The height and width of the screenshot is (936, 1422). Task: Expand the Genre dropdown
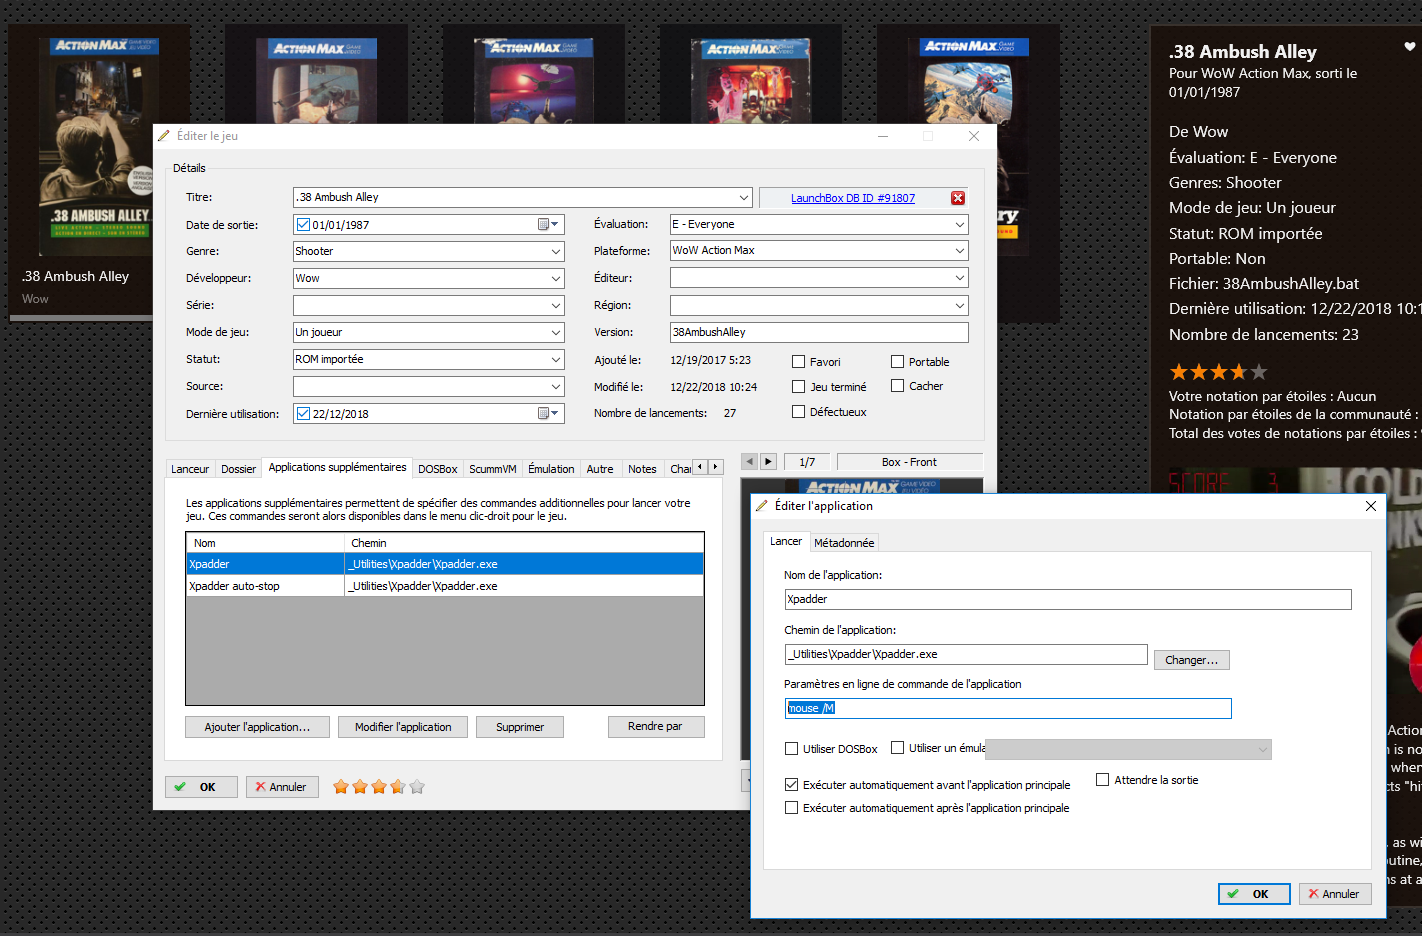click(x=556, y=252)
